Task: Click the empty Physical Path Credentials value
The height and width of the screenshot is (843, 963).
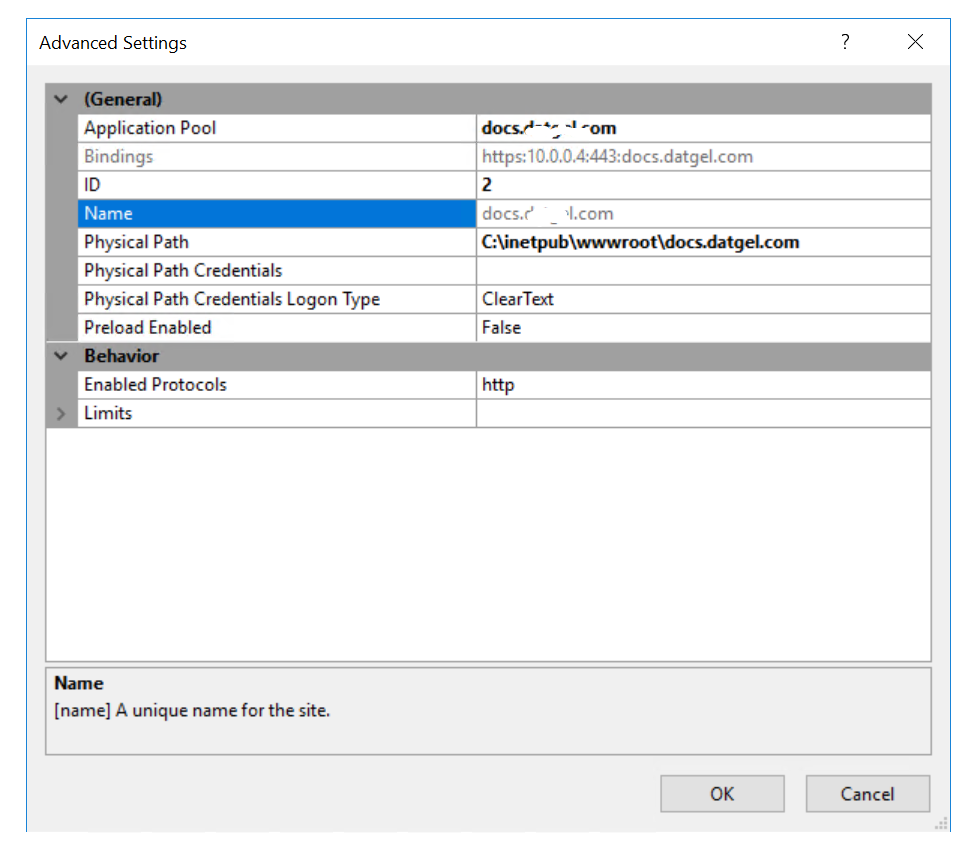Action: [703, 271]
